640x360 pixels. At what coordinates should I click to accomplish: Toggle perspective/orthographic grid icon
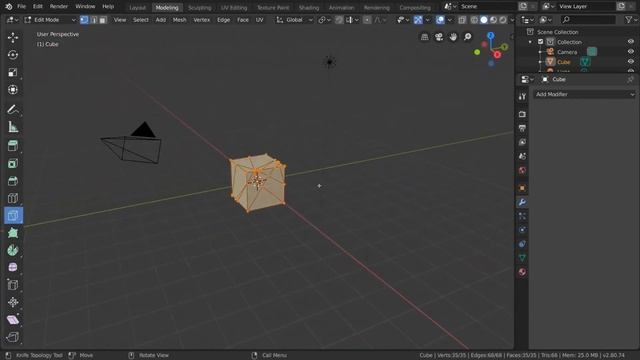coord(424,37)
